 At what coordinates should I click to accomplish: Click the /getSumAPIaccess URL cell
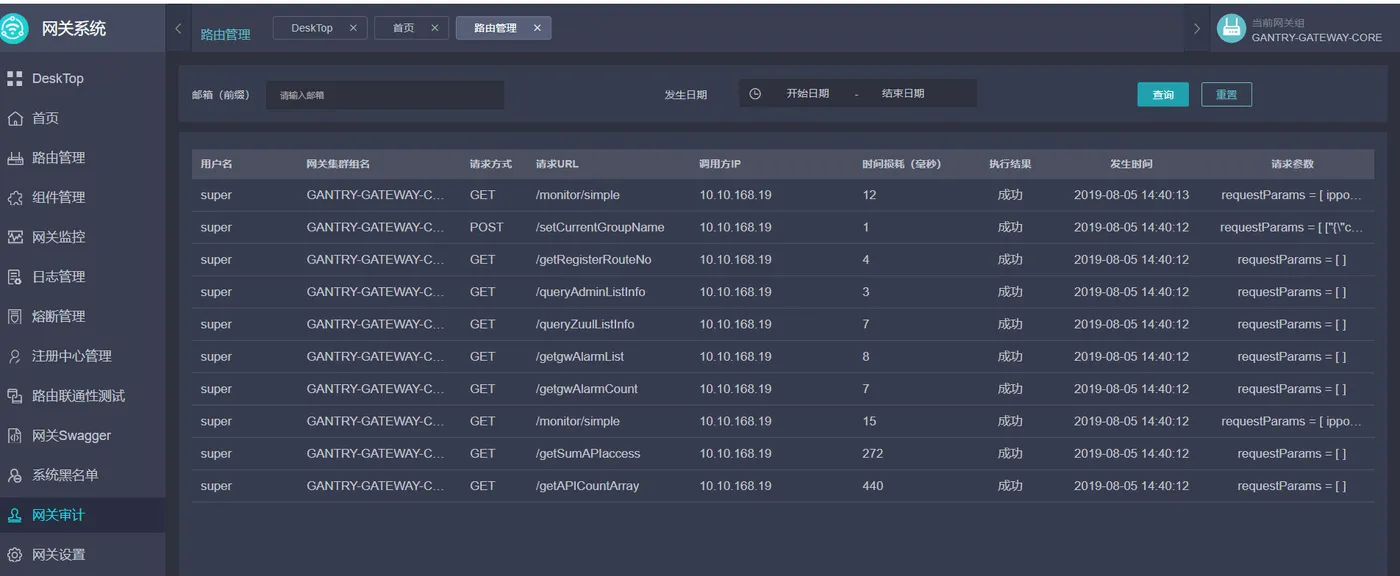coord(588,453)
